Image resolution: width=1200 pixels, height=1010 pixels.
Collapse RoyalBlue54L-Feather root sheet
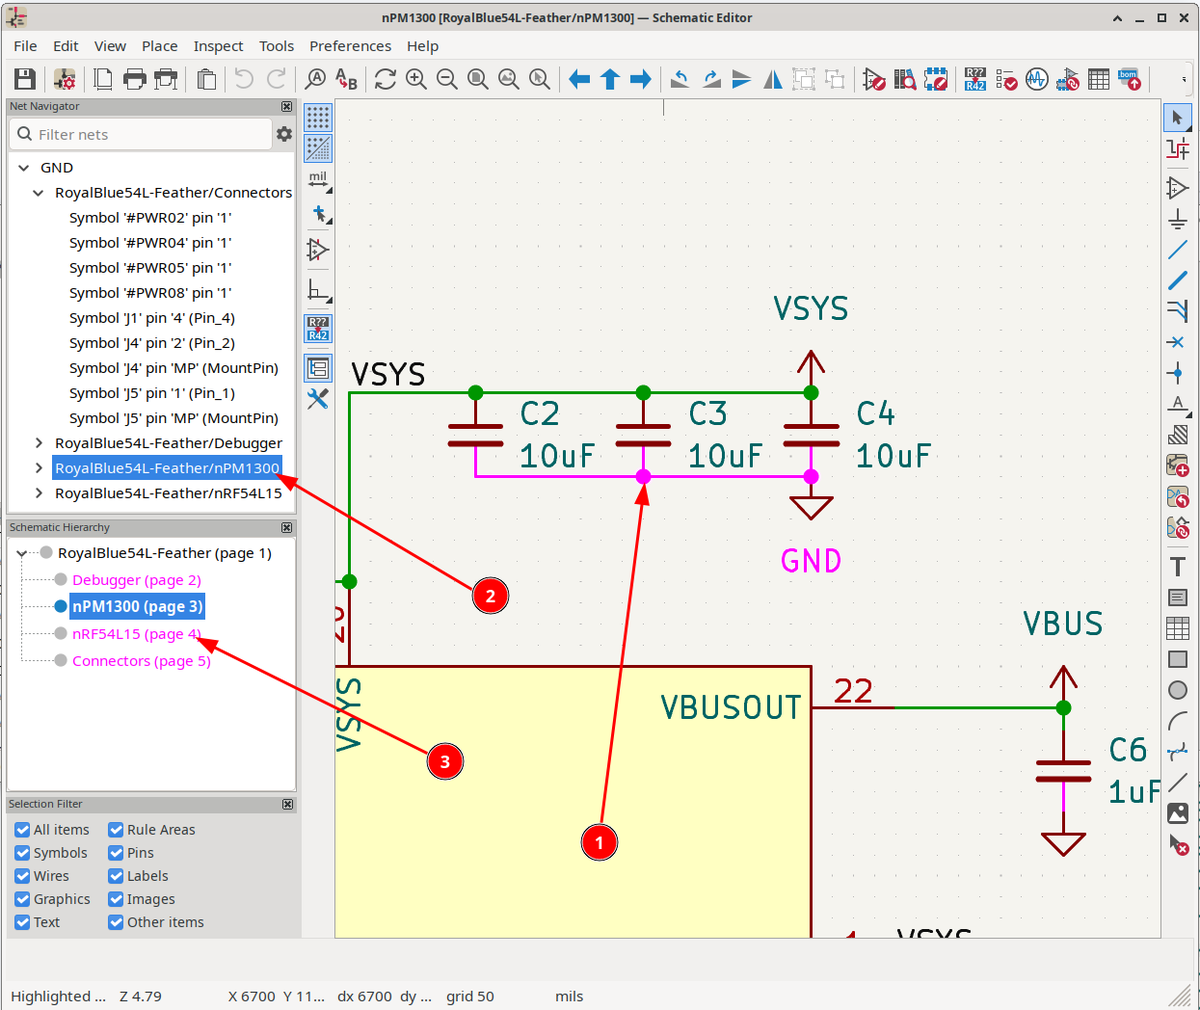pyautogui.click(x=22, y=553)
